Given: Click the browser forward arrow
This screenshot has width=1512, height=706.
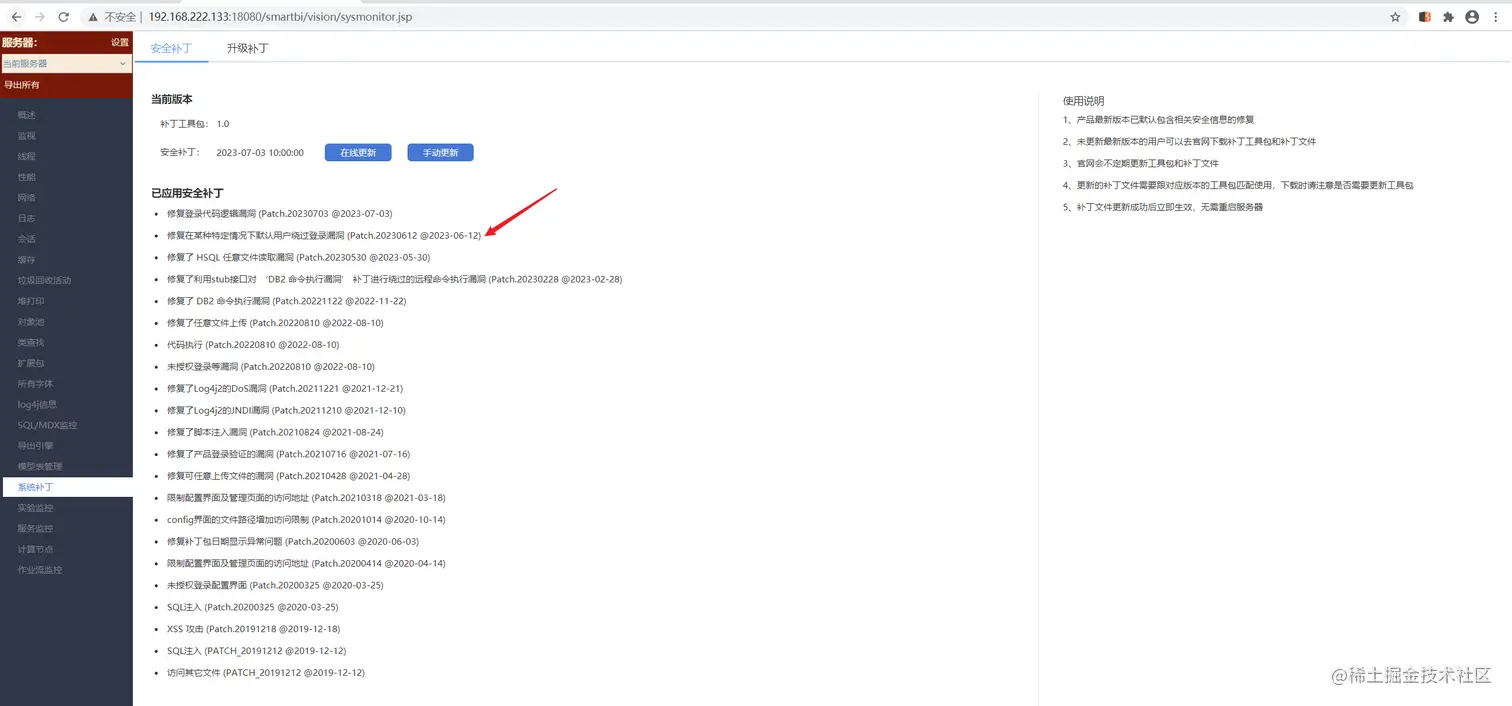Looking at the screenshot, I should click(x=40, y=17).
